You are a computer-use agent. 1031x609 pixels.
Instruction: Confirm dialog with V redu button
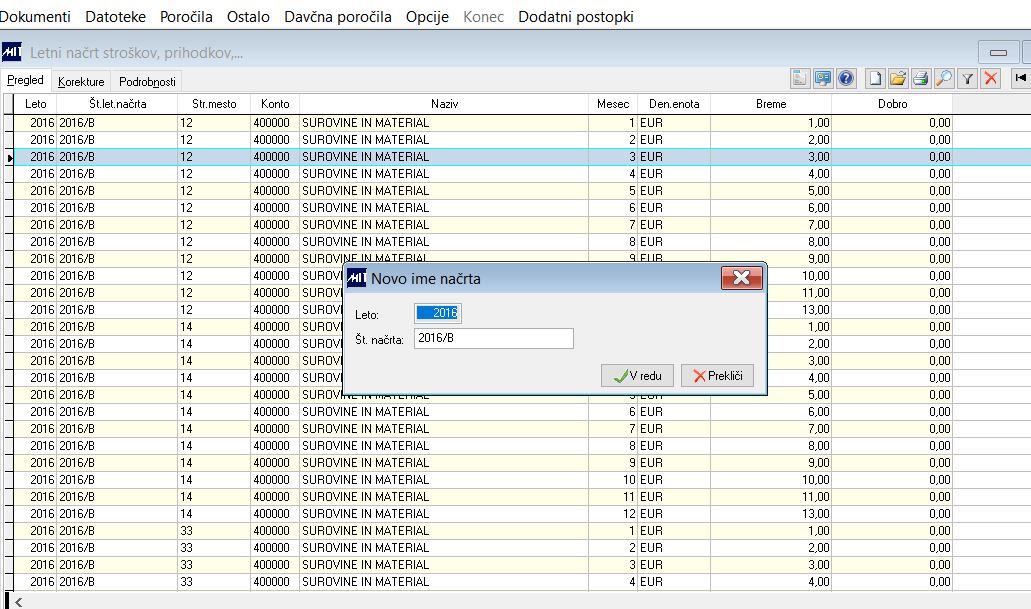637,376
